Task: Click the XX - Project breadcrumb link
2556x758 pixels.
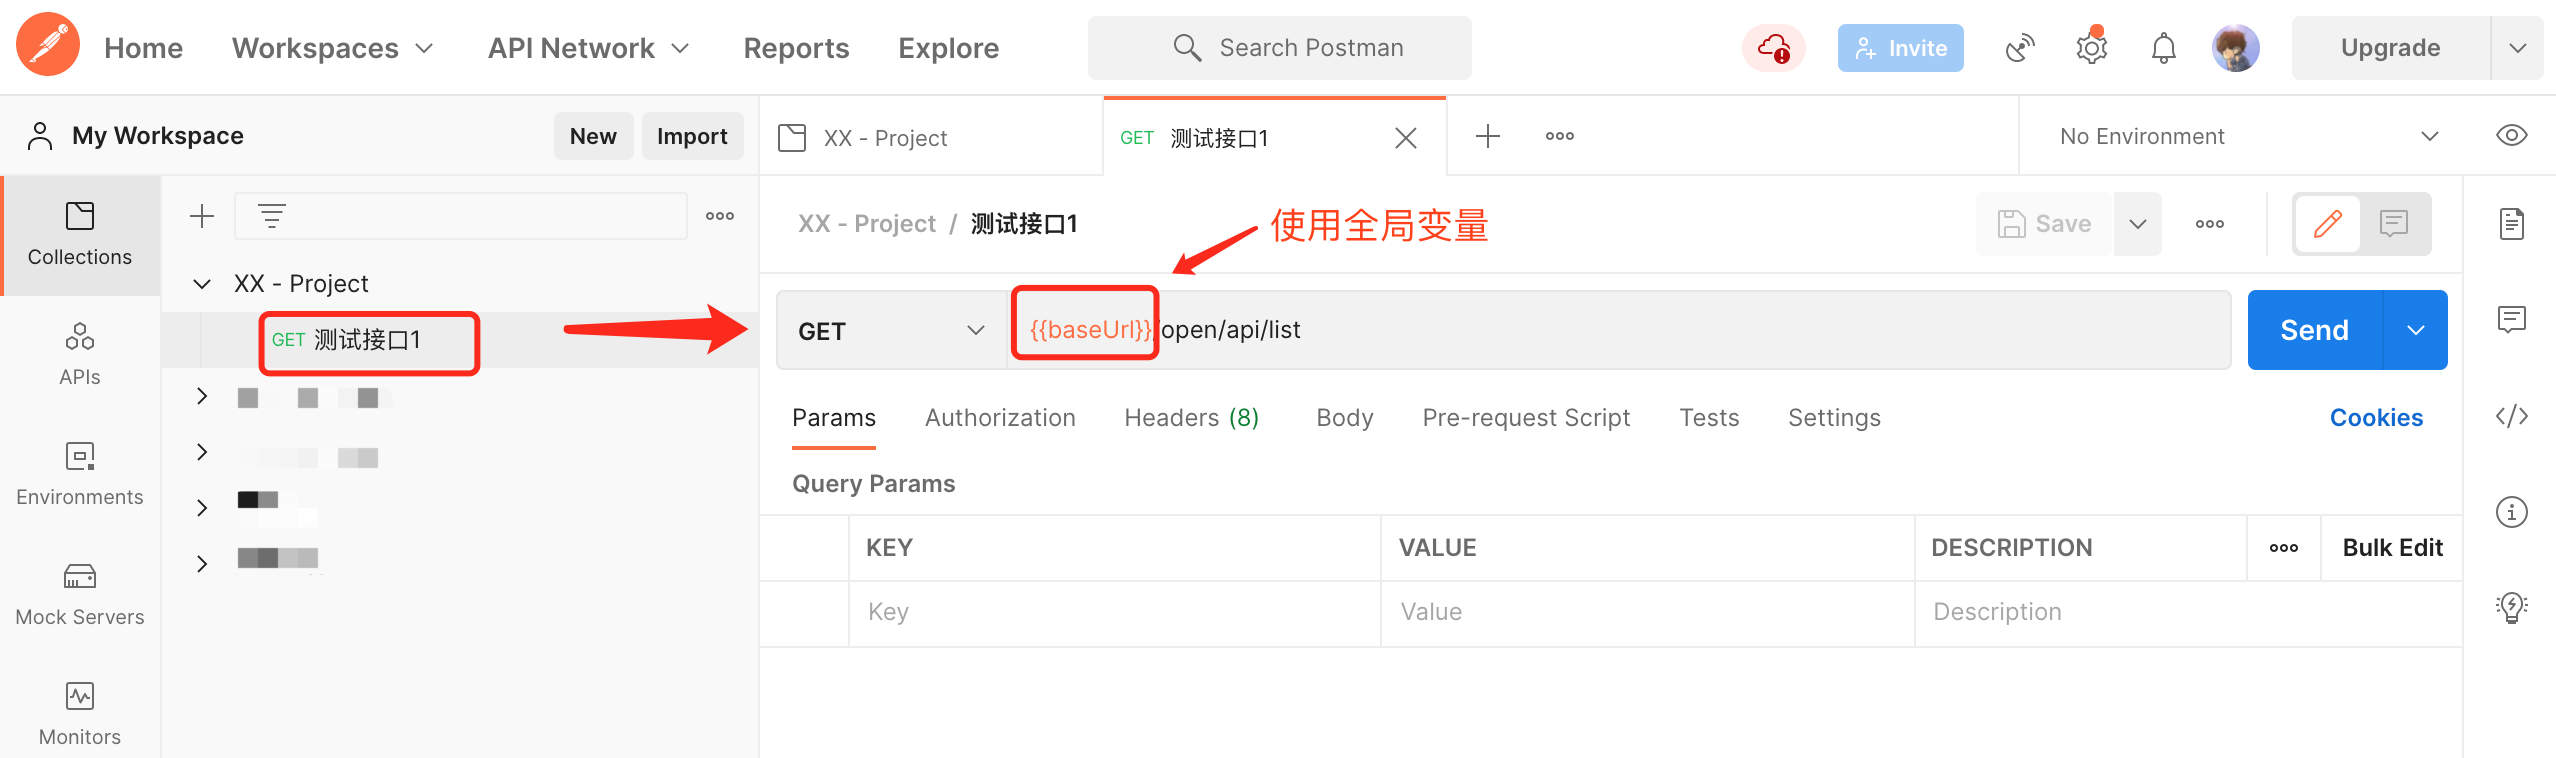Action: (x=867, y=224)
